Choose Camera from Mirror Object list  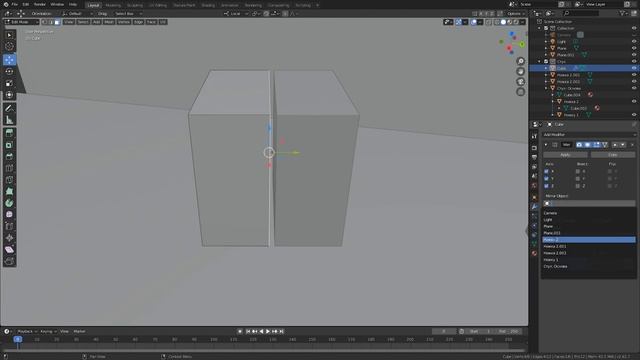[x=589, y=213]
